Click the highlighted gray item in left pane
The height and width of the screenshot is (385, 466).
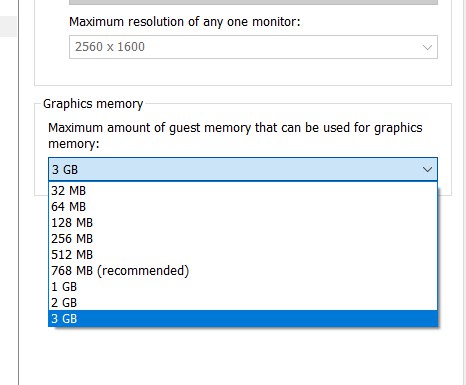8,26
